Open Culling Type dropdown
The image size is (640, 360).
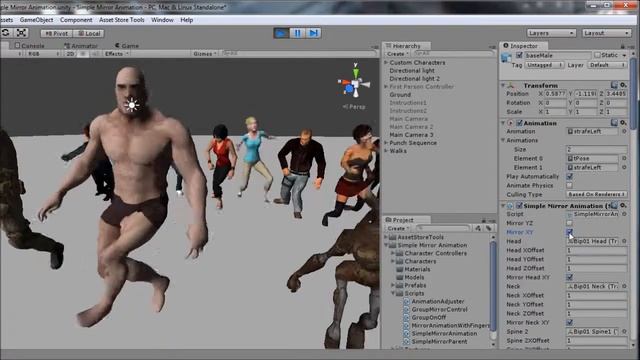[x=596, y=194]
